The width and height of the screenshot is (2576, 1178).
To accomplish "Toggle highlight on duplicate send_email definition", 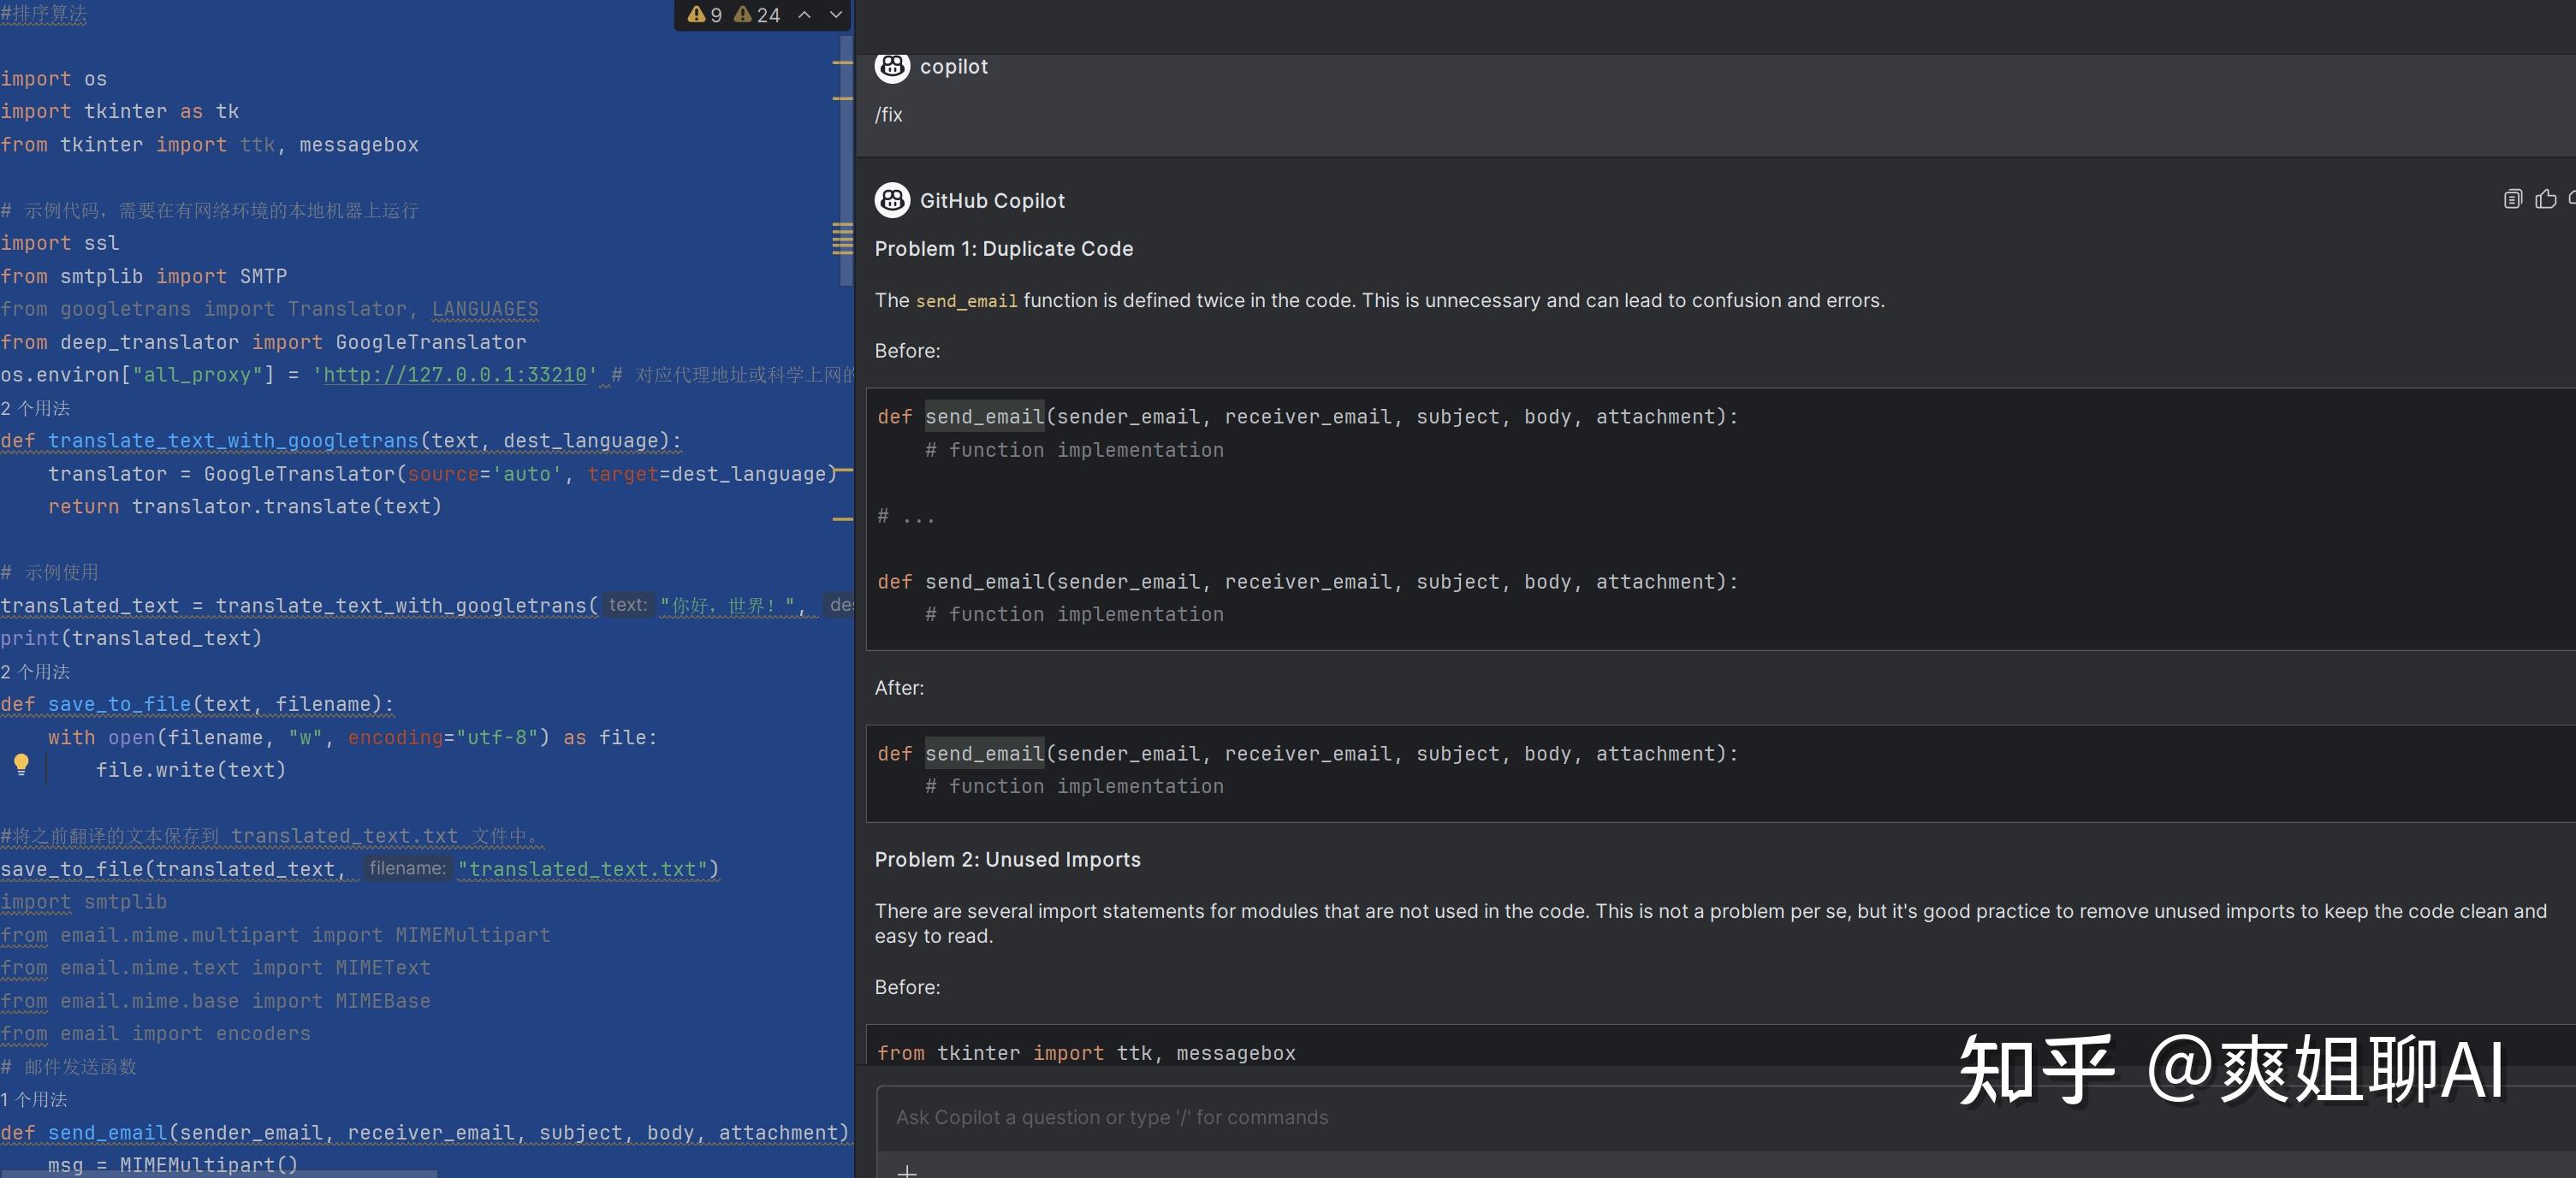I will coord(983,581).
